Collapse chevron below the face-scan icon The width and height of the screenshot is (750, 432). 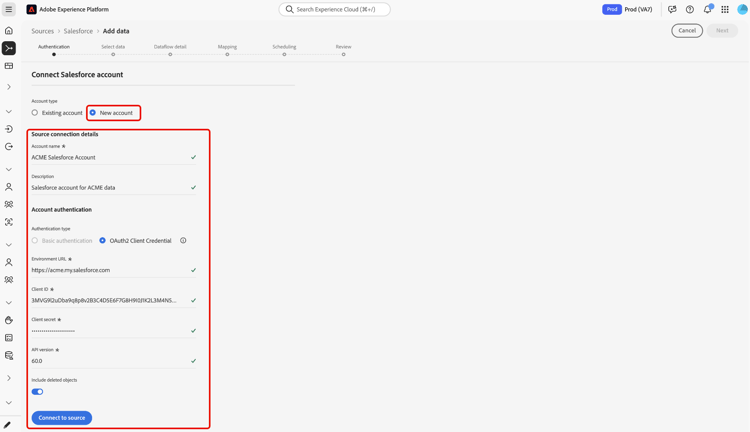[9, 245]
